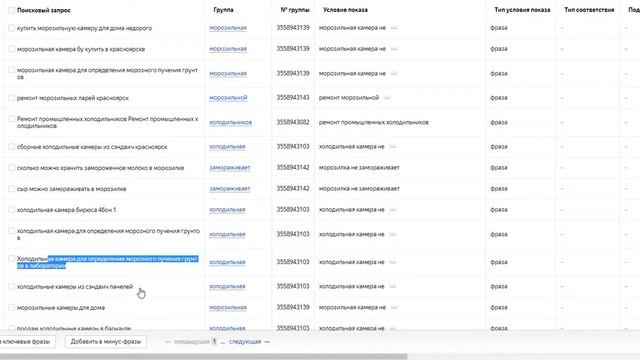The image size is (640, 360).
Task: Click the horizontal scrollbar at window bottom
Action: [x=204, y=357]
